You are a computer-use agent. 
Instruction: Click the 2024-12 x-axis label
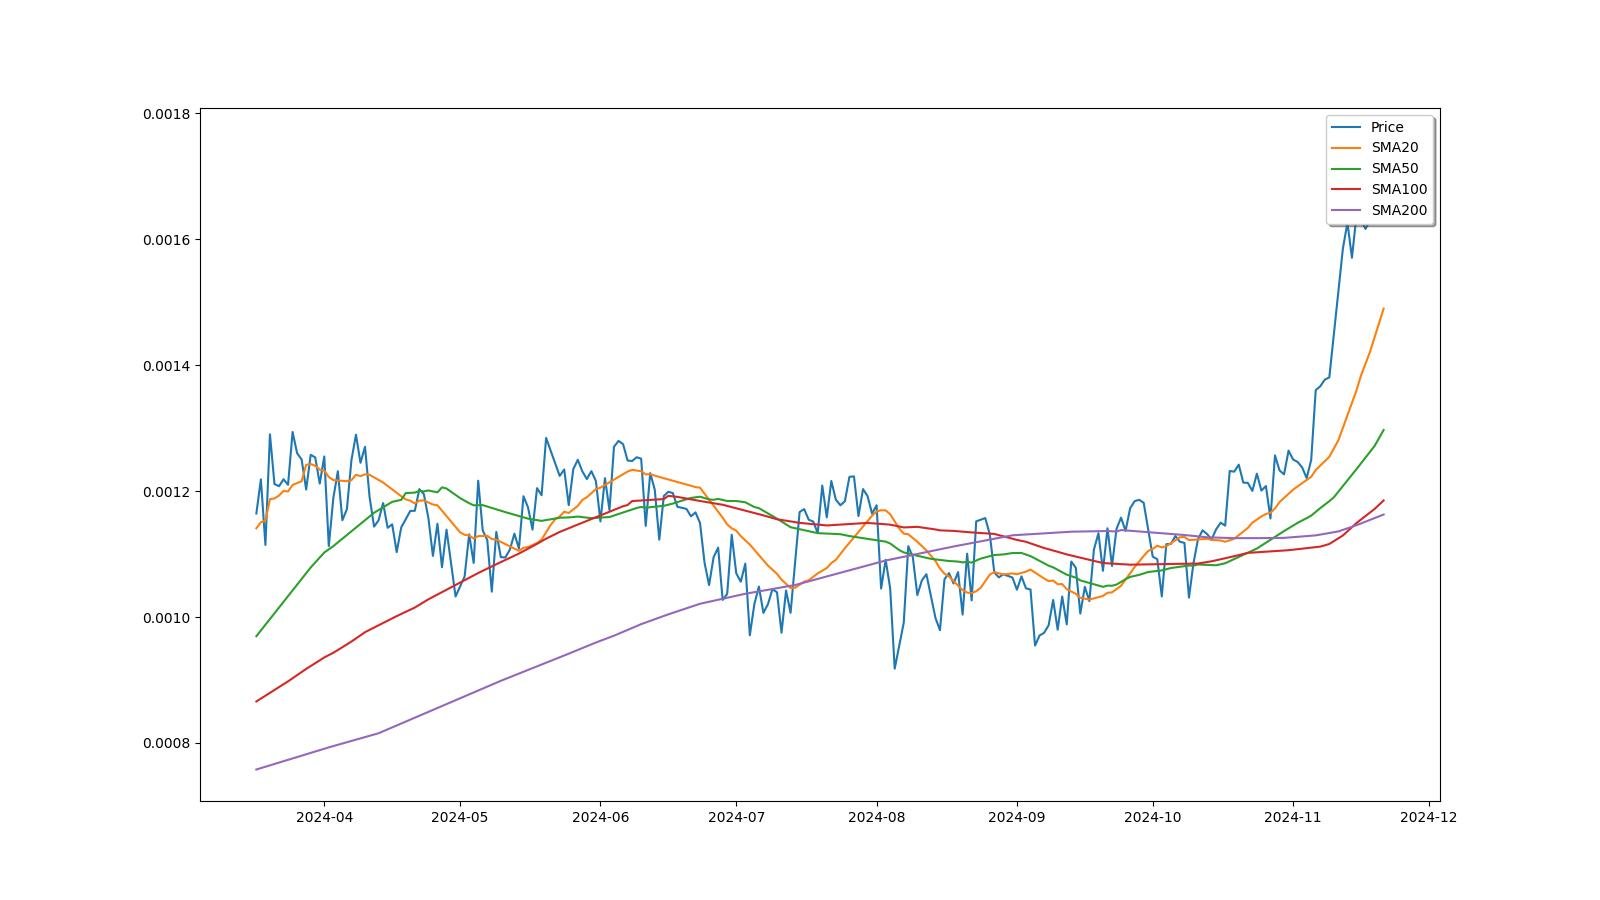[1429, 817]
